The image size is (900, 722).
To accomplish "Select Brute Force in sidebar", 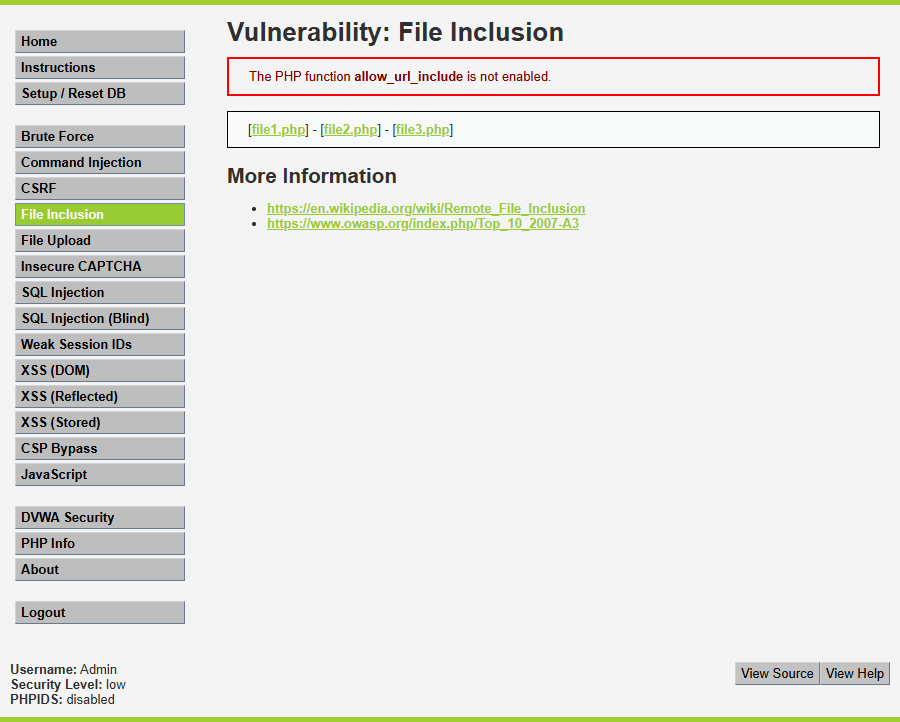I will point(100,137).
